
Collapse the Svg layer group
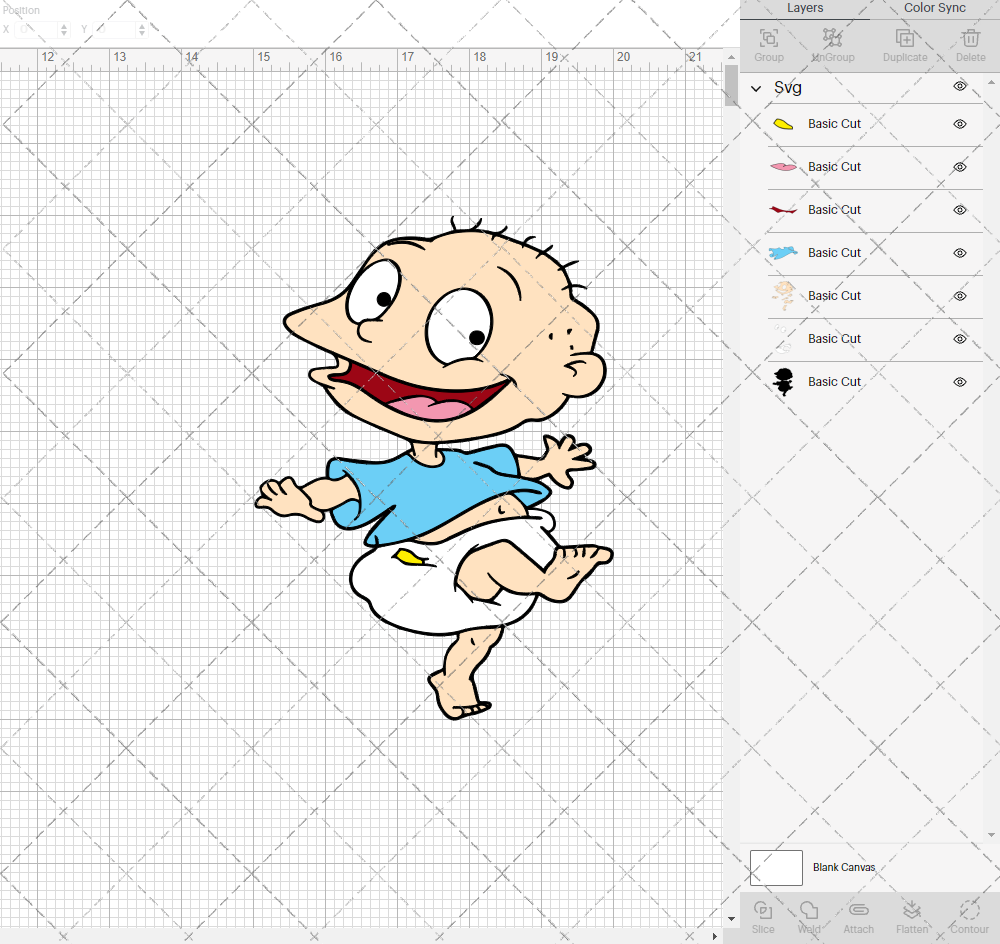click(756, 89)
